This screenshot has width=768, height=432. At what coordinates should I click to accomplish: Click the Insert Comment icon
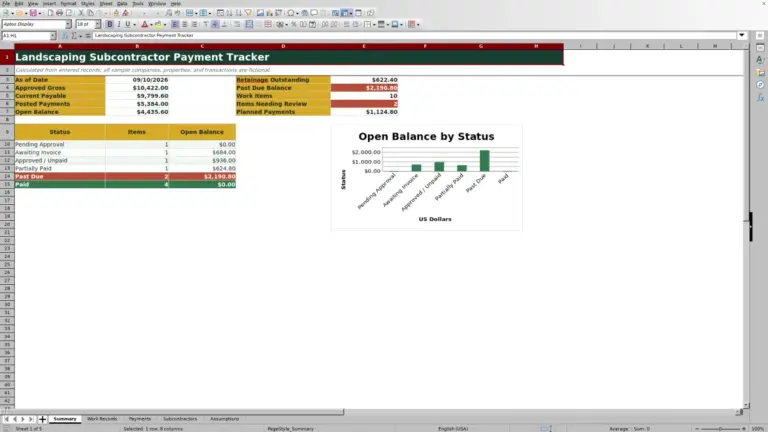[314, 13]
